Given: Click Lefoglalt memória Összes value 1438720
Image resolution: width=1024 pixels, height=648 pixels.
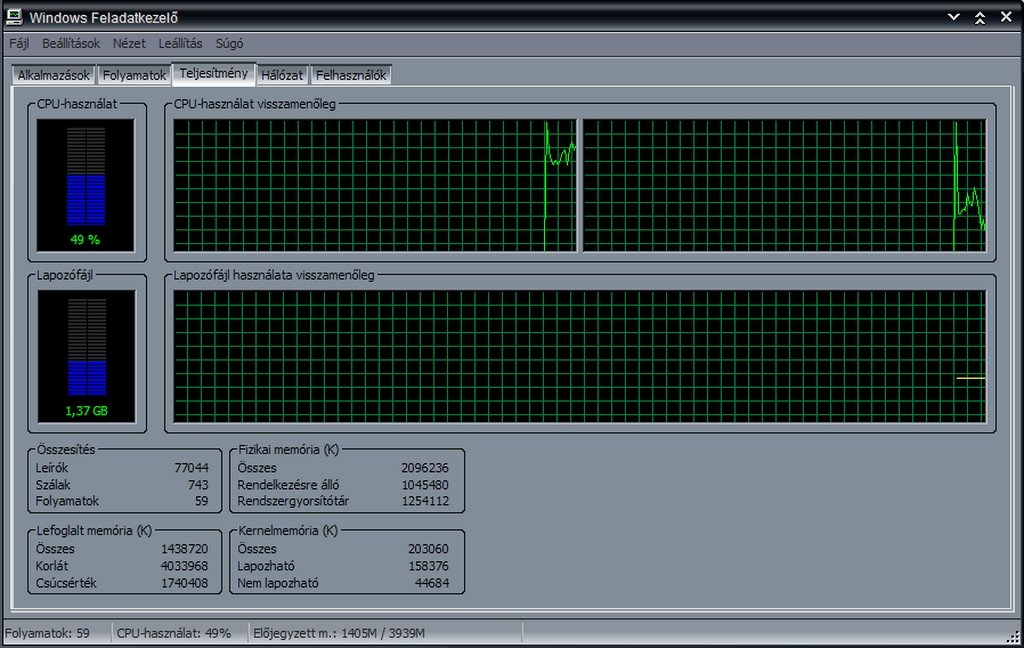Looking at the screenshot, I should [x=185, y=549].
